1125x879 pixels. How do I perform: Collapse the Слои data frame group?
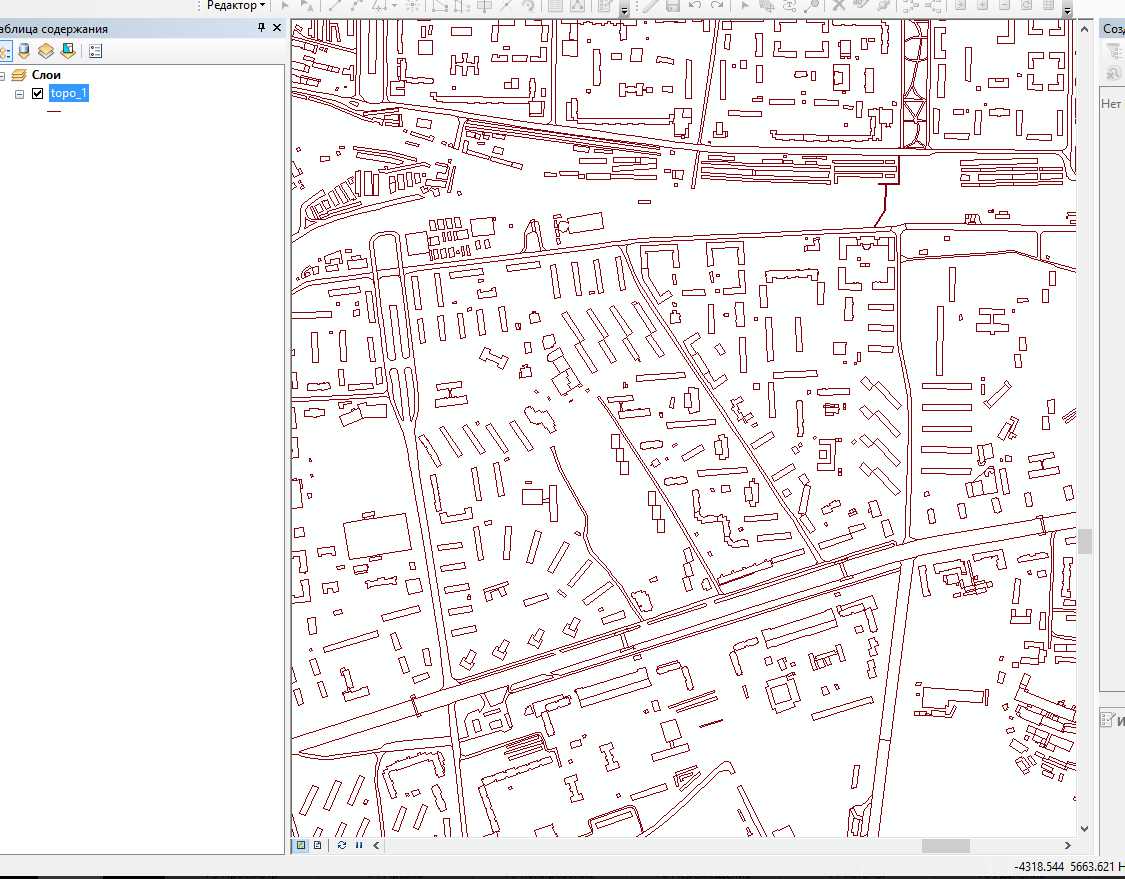coord(3,76)
